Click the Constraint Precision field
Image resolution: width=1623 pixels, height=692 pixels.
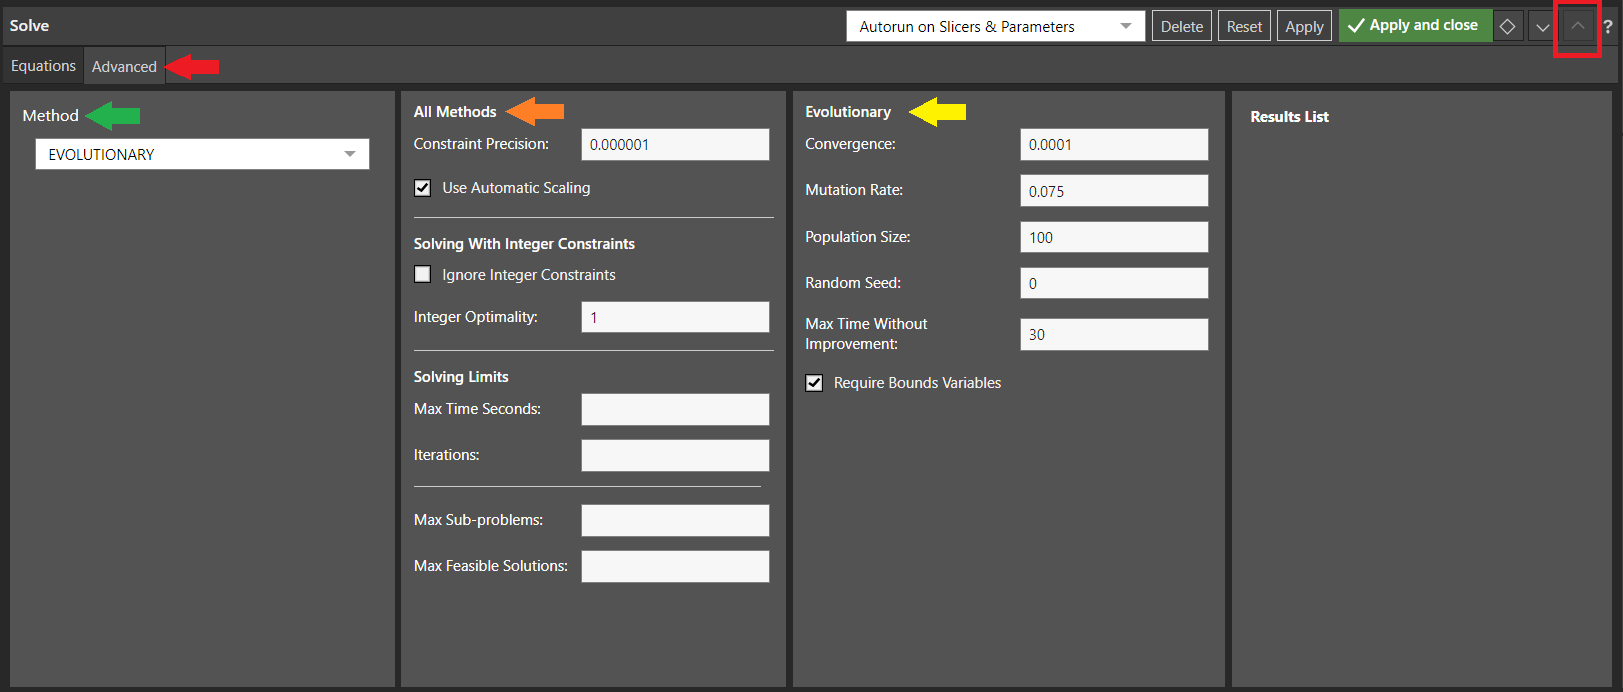(x=675, y=145)
